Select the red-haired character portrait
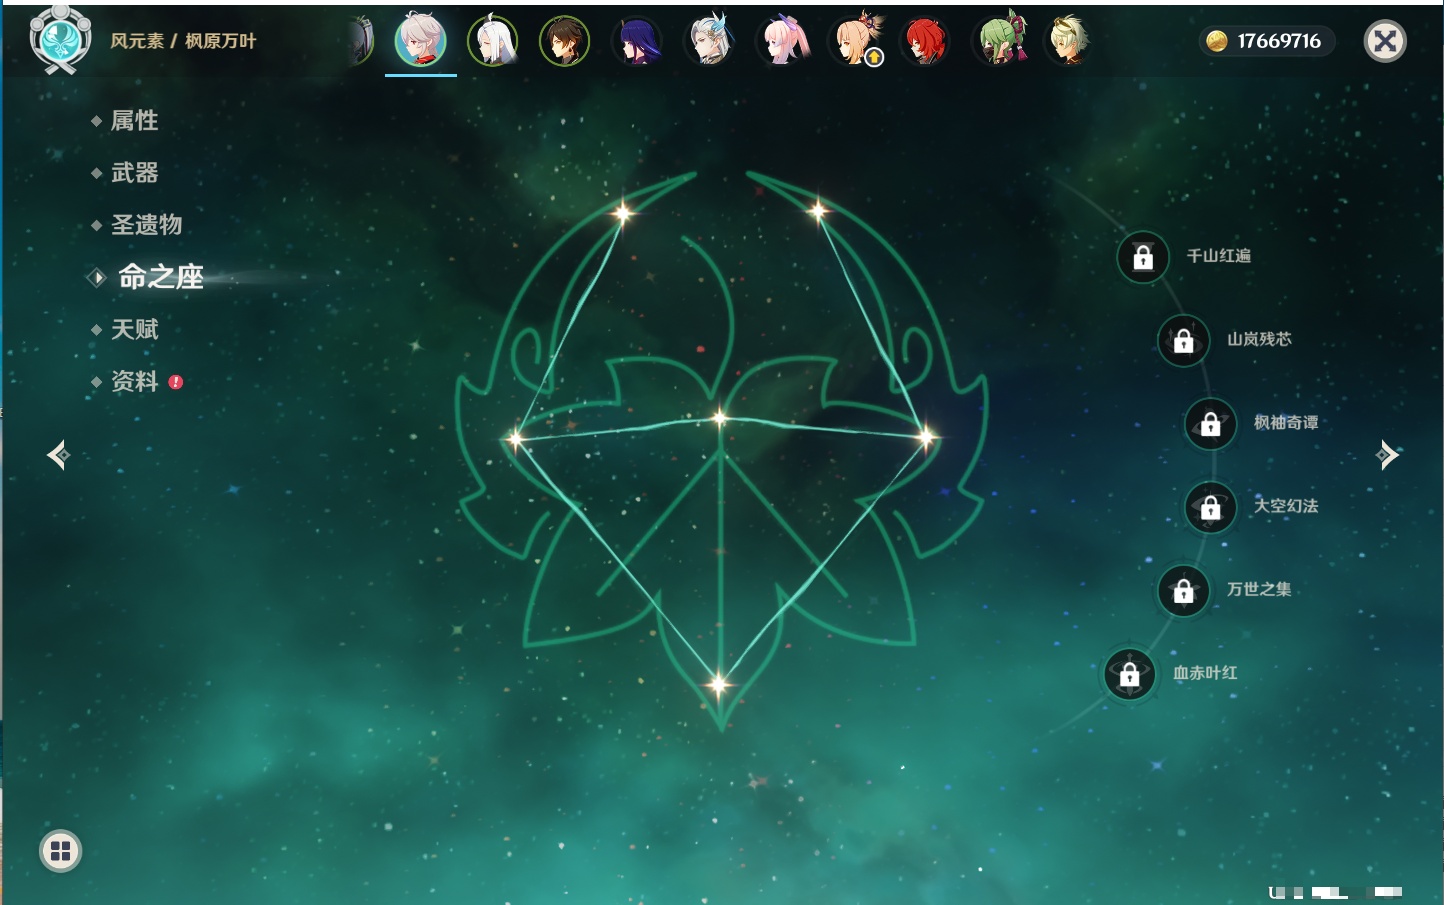The image size is (1444, 905). pos(925,41)
